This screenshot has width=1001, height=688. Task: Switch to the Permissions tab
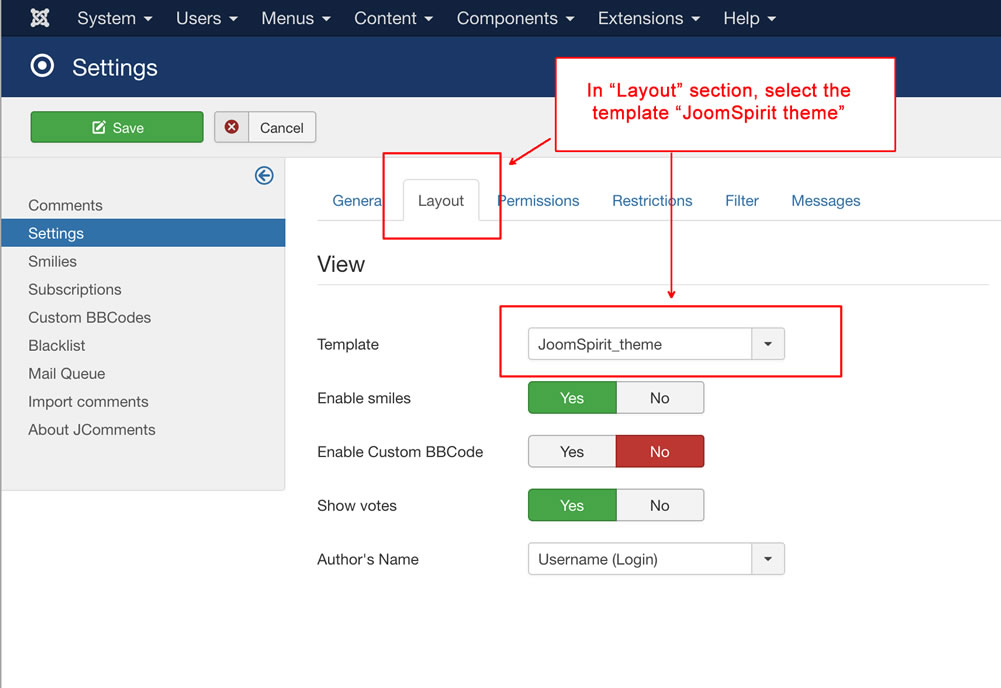pyautogui.click(x=540, y=201)
